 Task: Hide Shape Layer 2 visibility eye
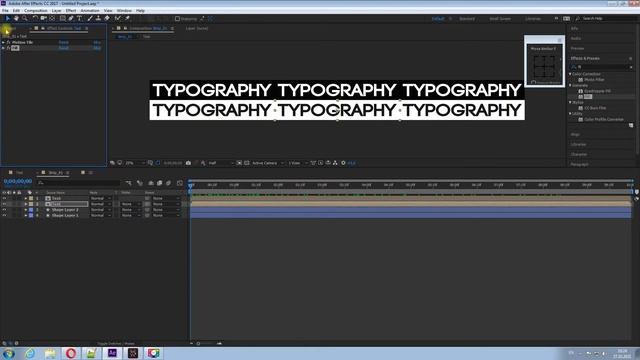[4, 209]
